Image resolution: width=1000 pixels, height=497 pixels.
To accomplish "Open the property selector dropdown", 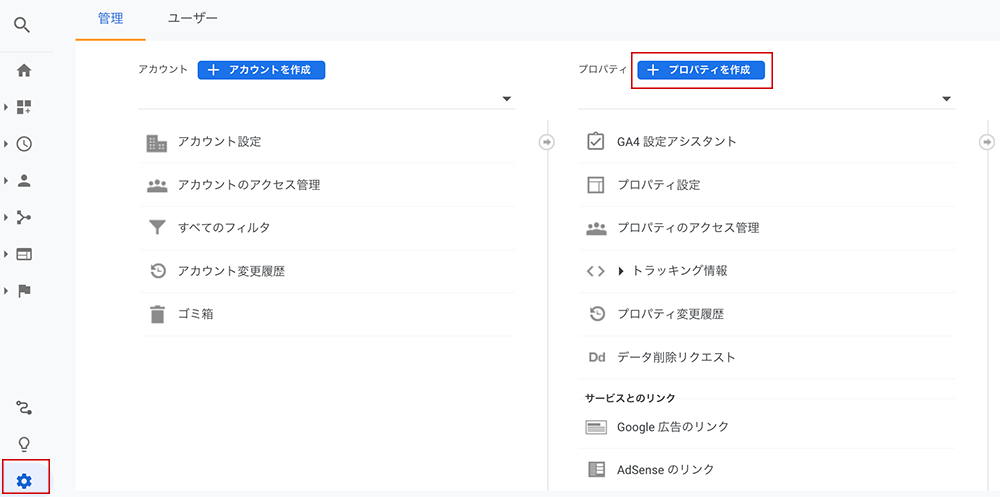I will (767, 100).
